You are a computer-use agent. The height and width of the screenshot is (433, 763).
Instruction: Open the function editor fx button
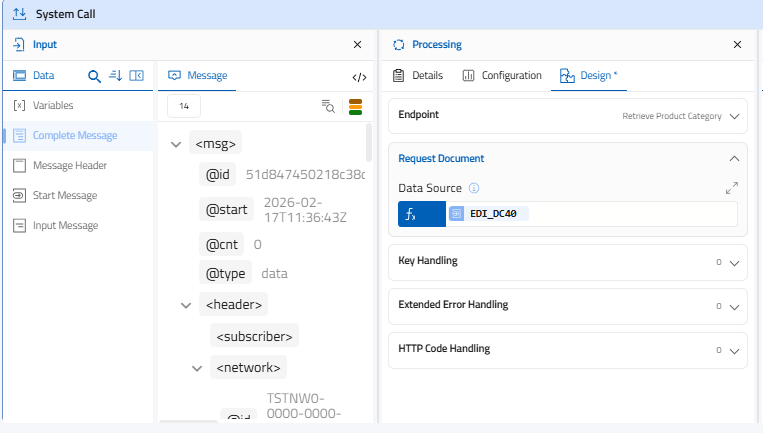(421, 214)
